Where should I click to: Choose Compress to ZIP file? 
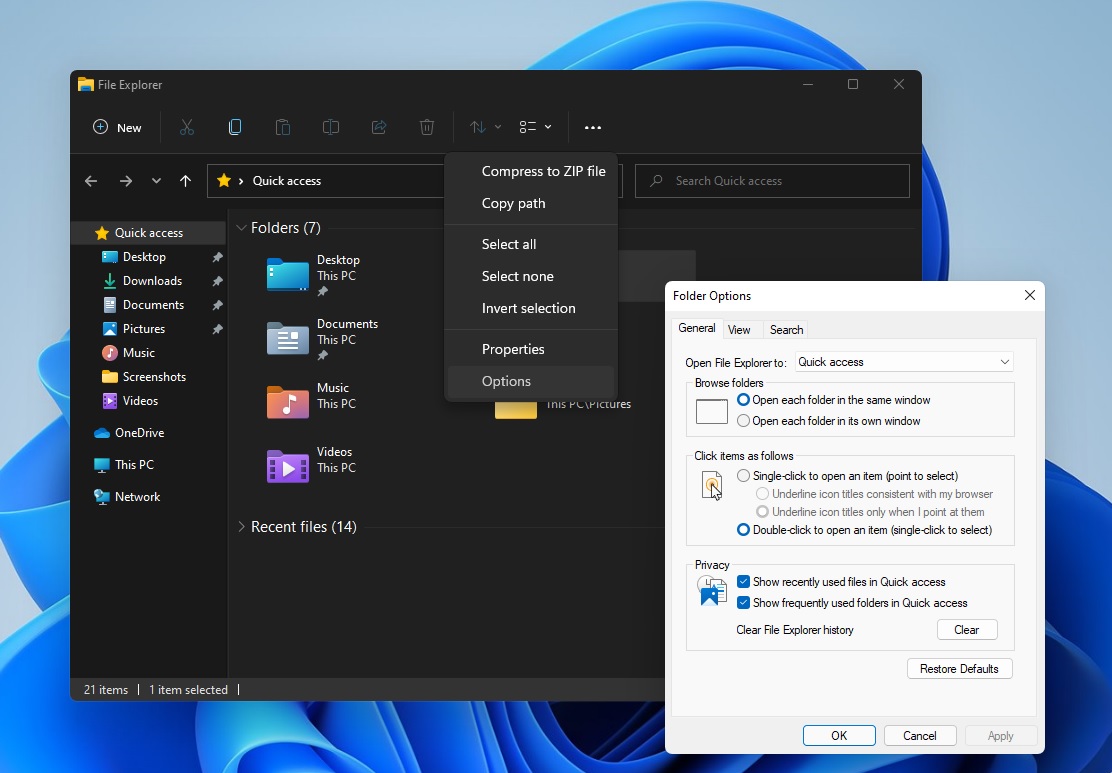tap(531, 171)
